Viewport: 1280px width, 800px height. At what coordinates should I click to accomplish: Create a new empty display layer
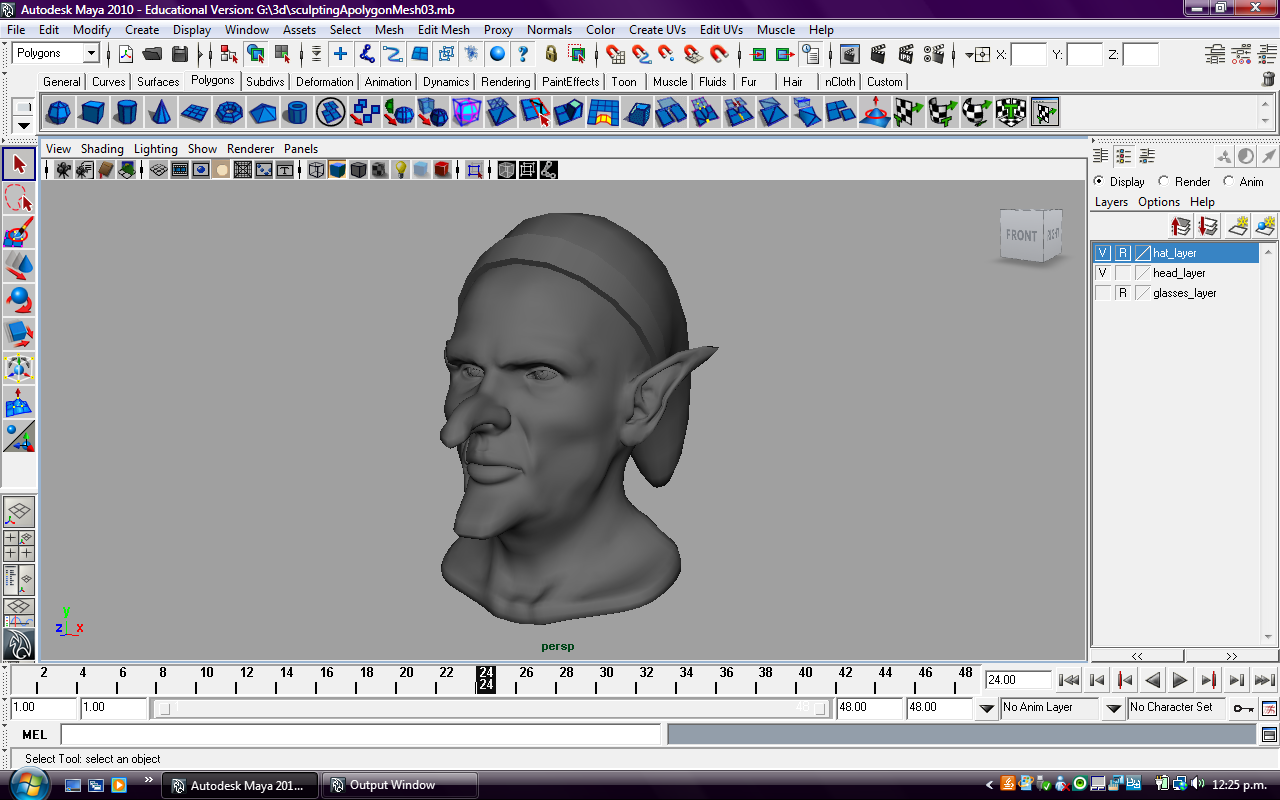(x=1237, y=226)
